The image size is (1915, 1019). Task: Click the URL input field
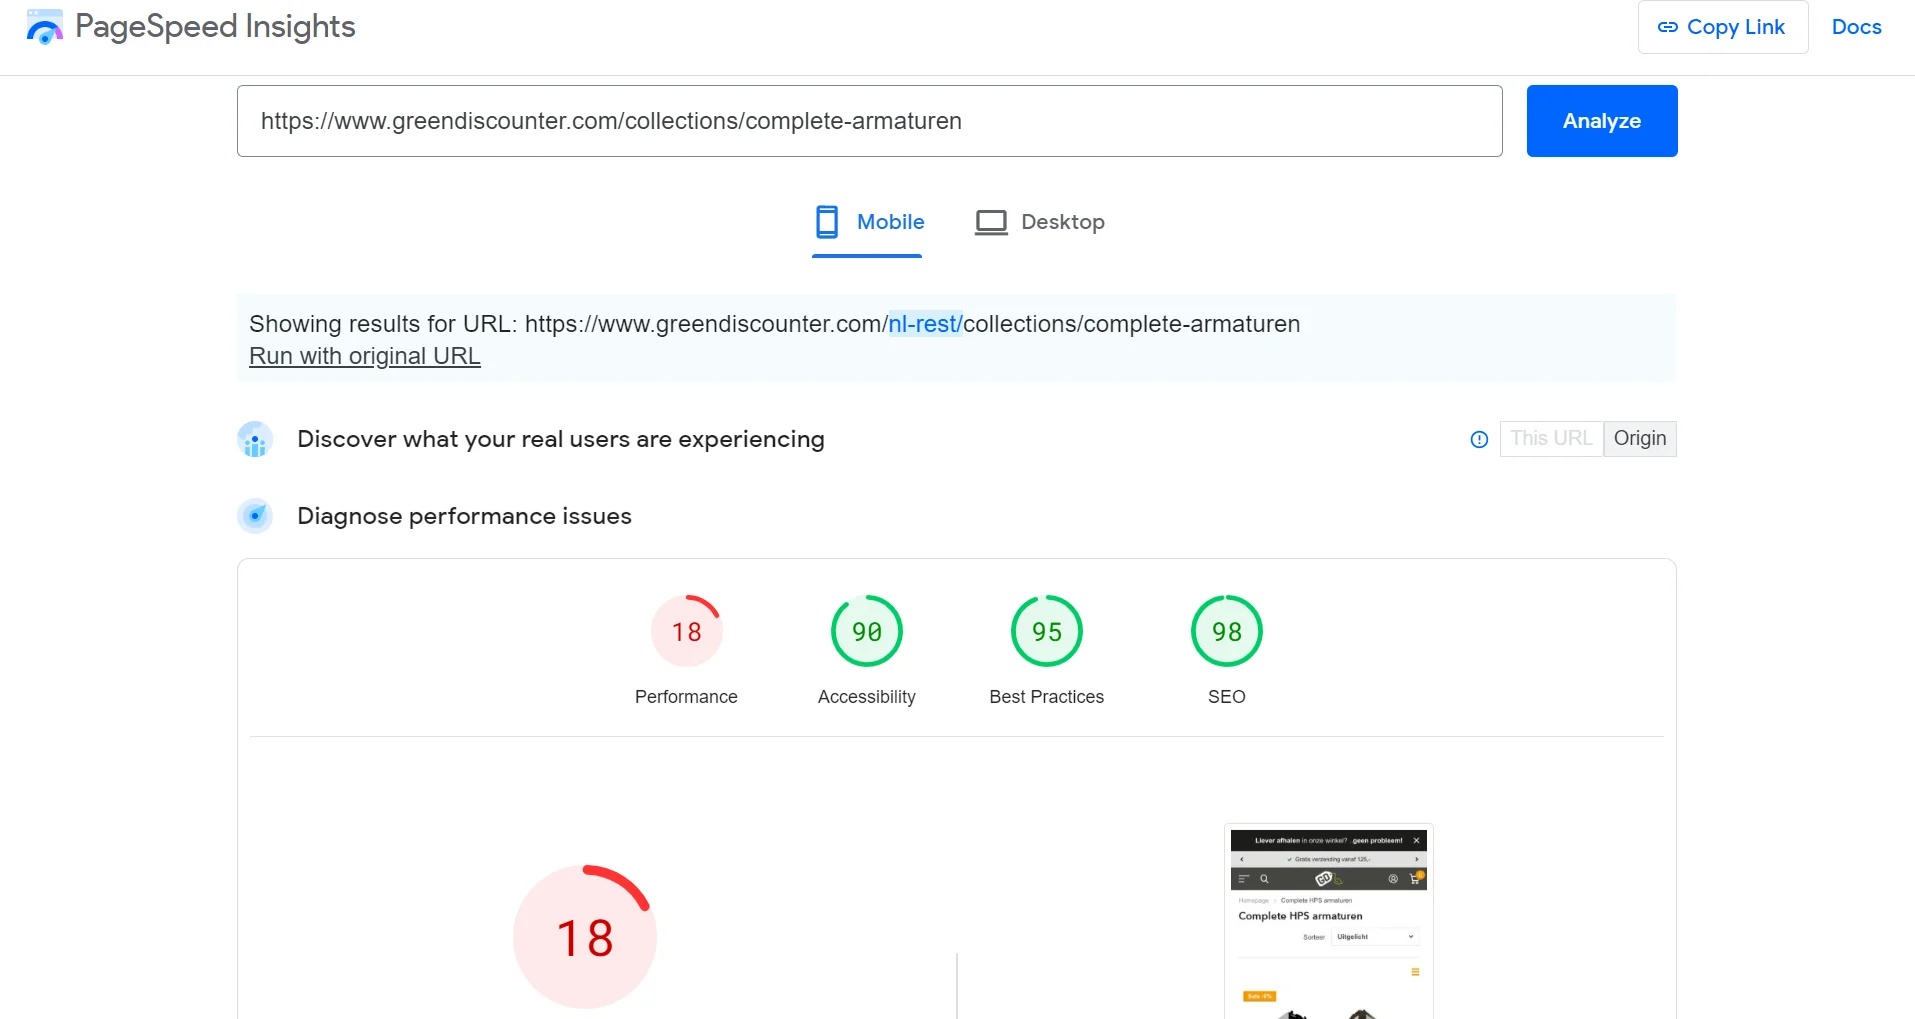coord(869,121)
